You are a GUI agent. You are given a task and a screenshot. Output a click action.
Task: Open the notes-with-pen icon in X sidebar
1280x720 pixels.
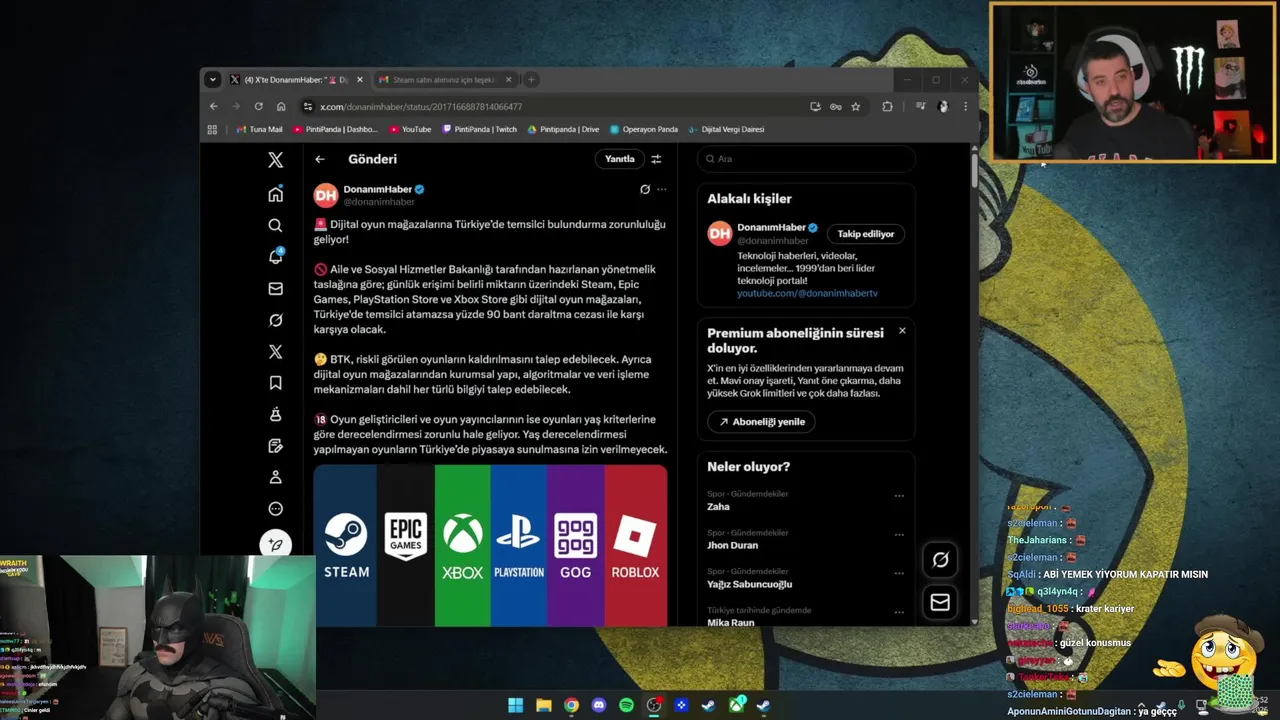276,446
